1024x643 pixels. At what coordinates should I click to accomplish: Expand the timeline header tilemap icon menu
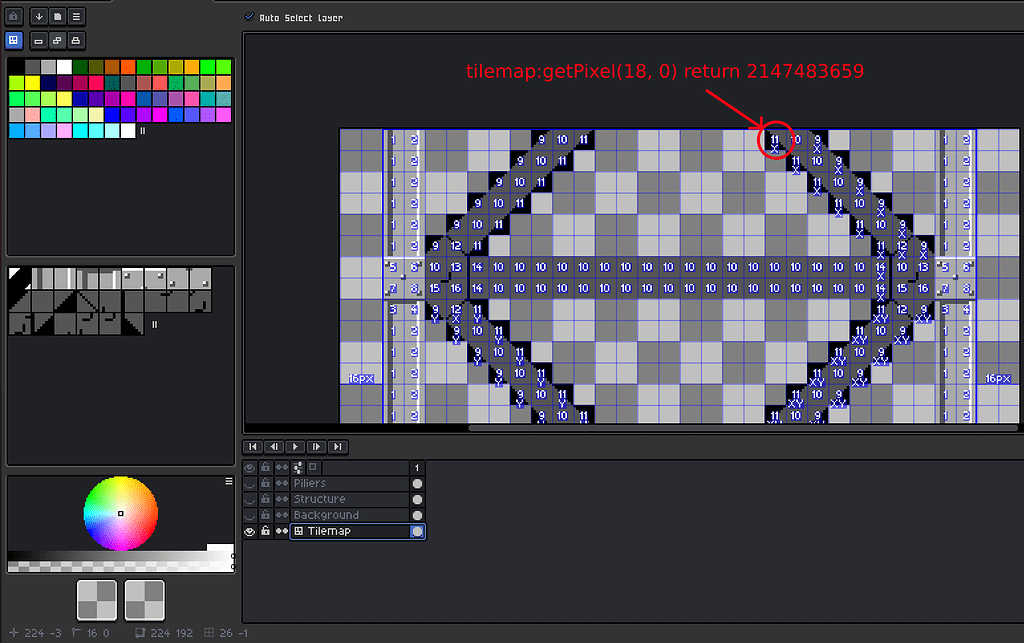click(313, 467)
